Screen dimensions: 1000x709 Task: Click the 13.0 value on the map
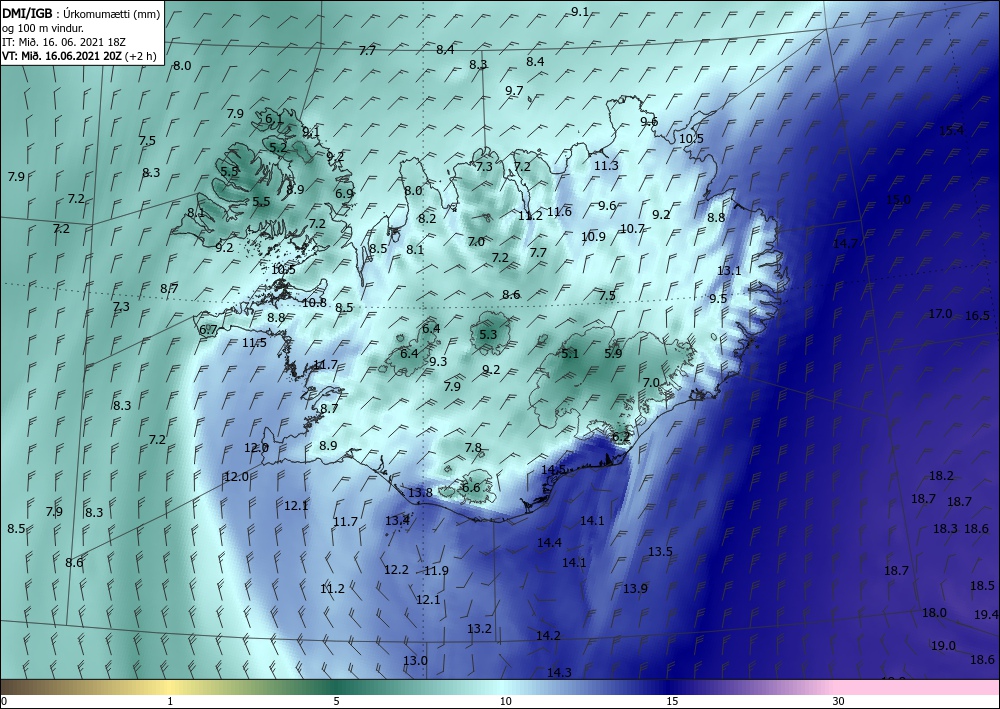point(415,661)
